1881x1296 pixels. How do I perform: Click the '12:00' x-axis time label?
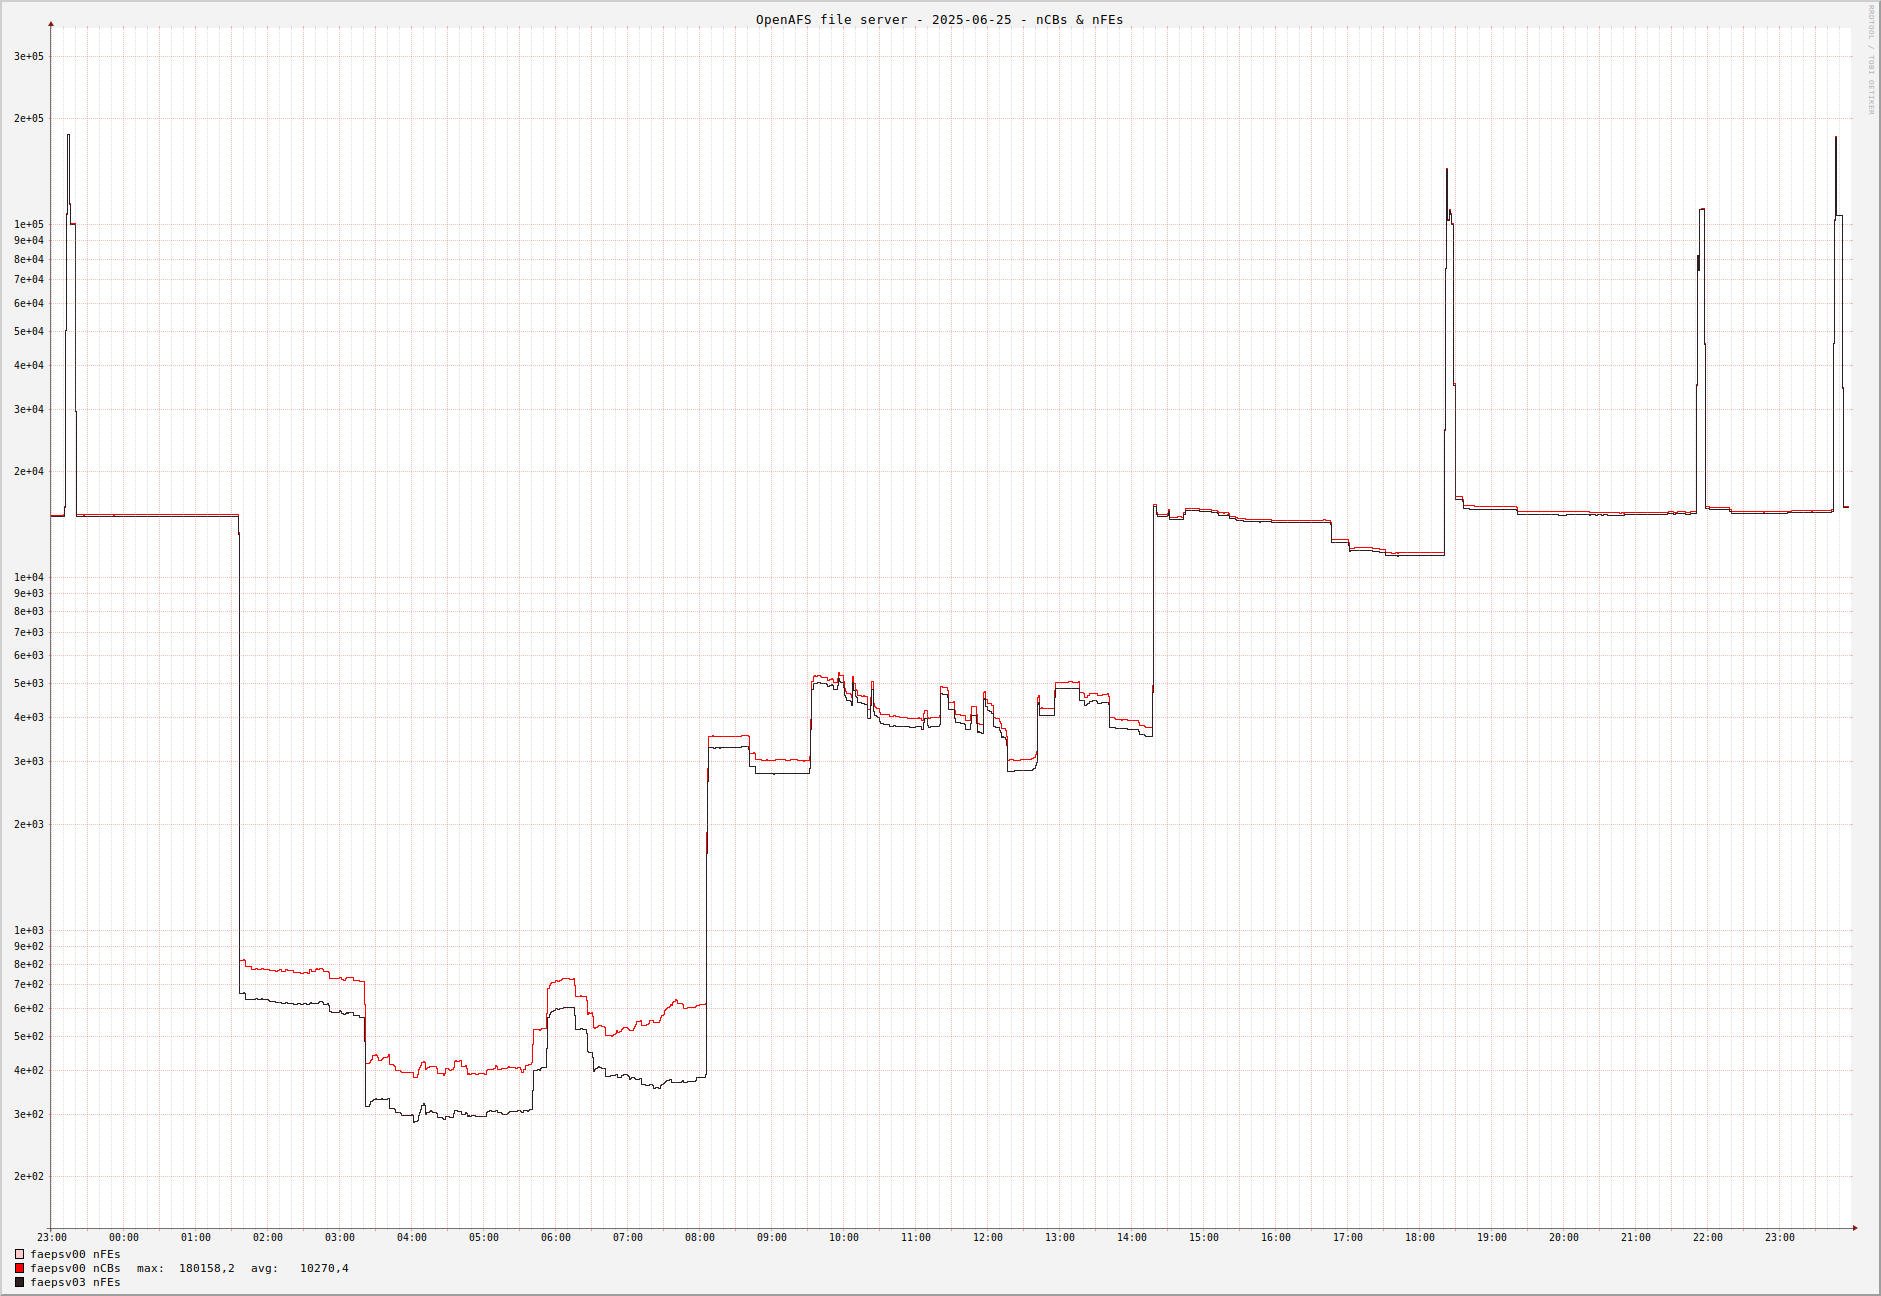coord(988,1237)
